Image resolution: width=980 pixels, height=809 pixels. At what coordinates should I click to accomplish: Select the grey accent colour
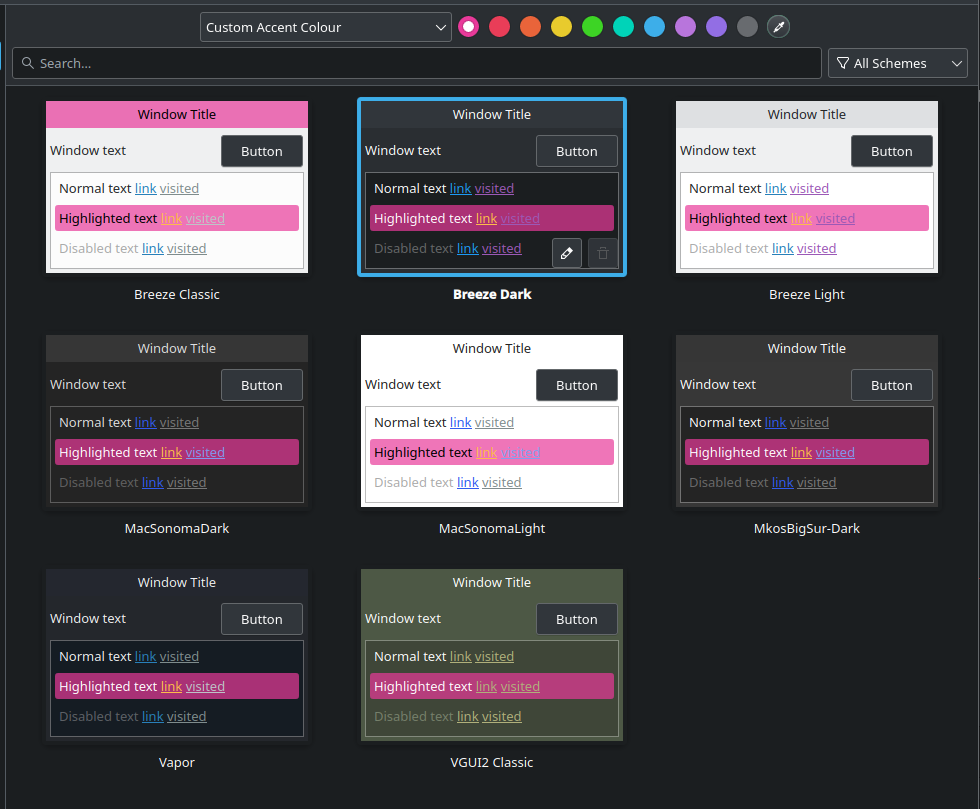(748, 27)
